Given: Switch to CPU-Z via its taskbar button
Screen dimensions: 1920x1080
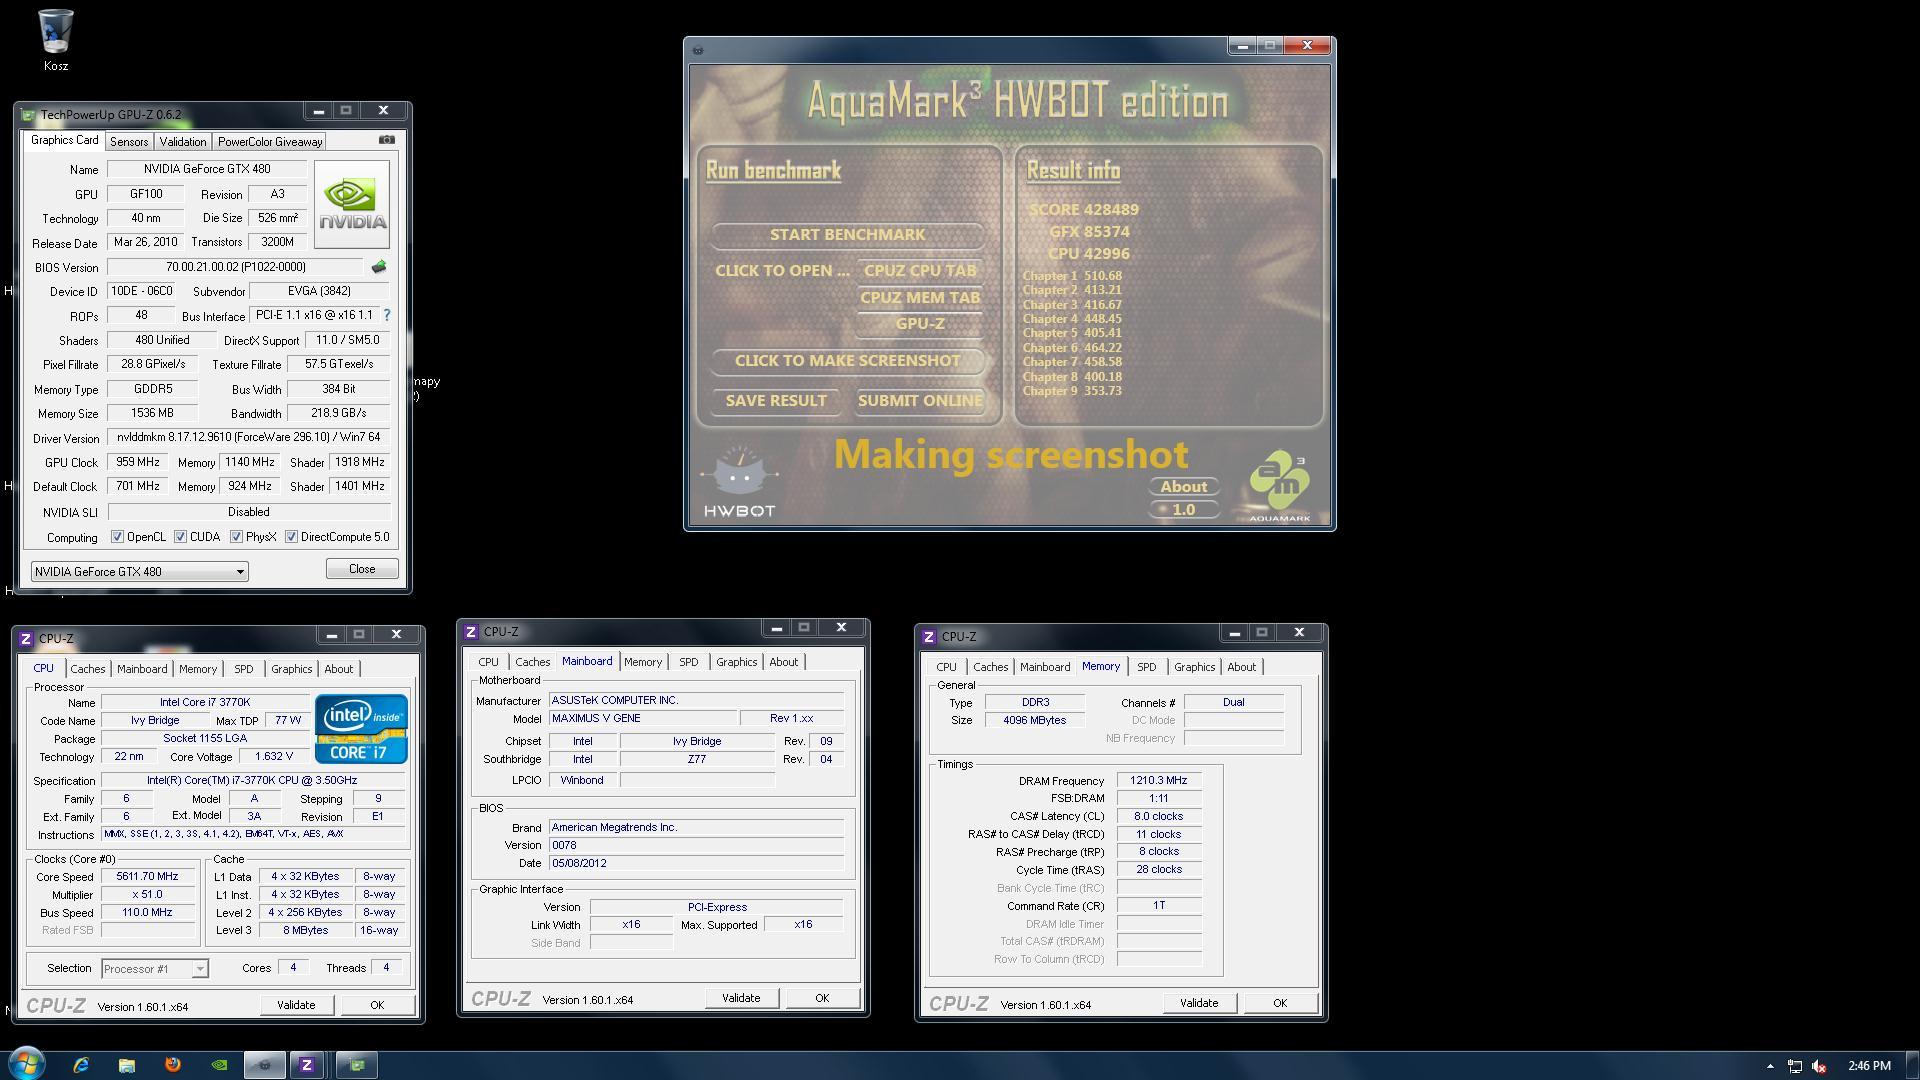Looking at the screenshot, I should [x=307, y=1065].
